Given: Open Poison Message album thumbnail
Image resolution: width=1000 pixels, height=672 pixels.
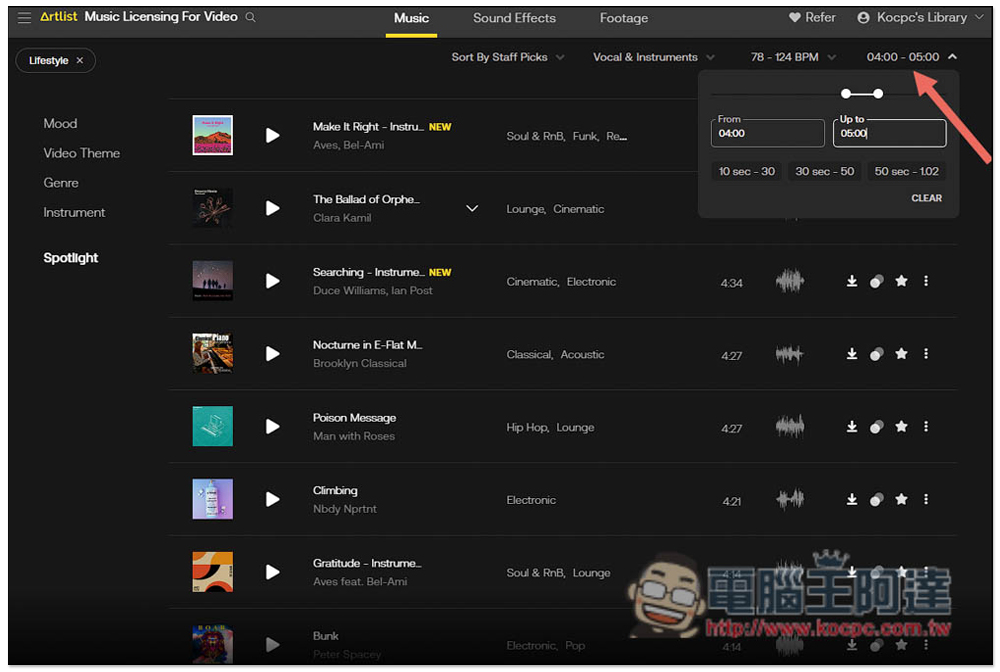Looking at the screenshot, I should click(212, 426).
